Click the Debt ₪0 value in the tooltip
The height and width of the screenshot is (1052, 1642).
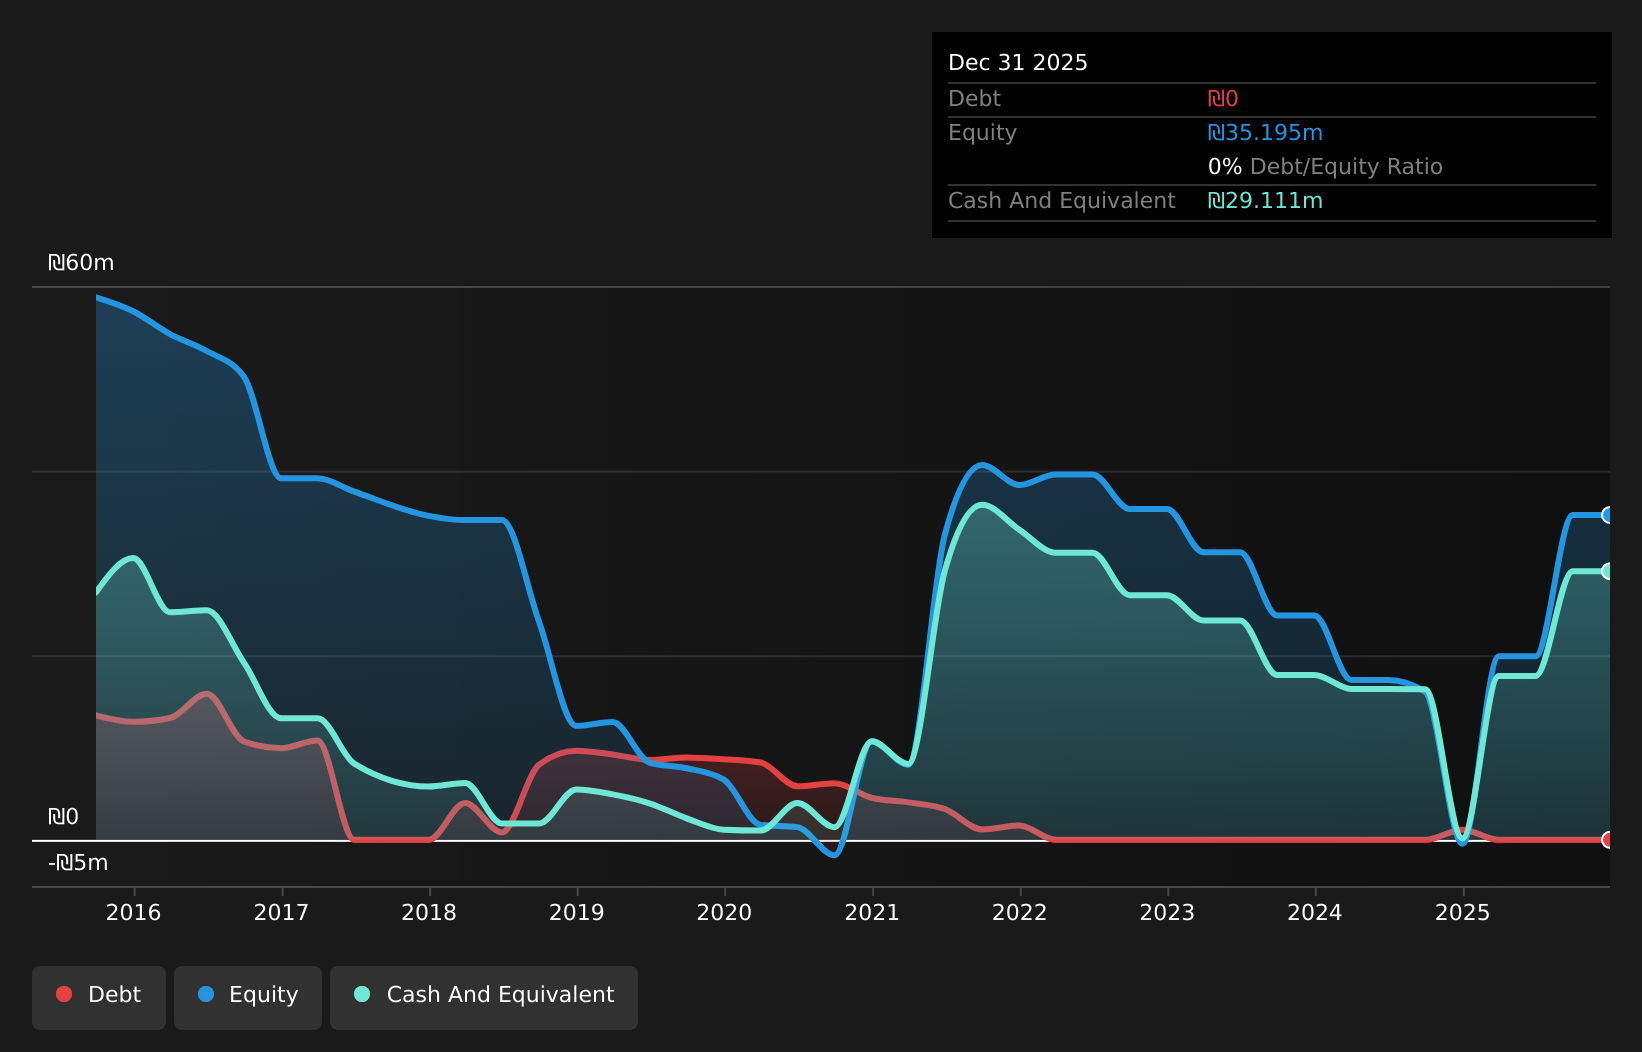pos(1223,99)
